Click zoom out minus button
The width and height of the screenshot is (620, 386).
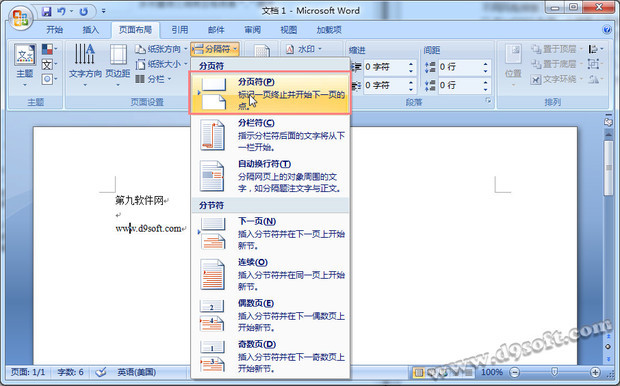(514, 372)
